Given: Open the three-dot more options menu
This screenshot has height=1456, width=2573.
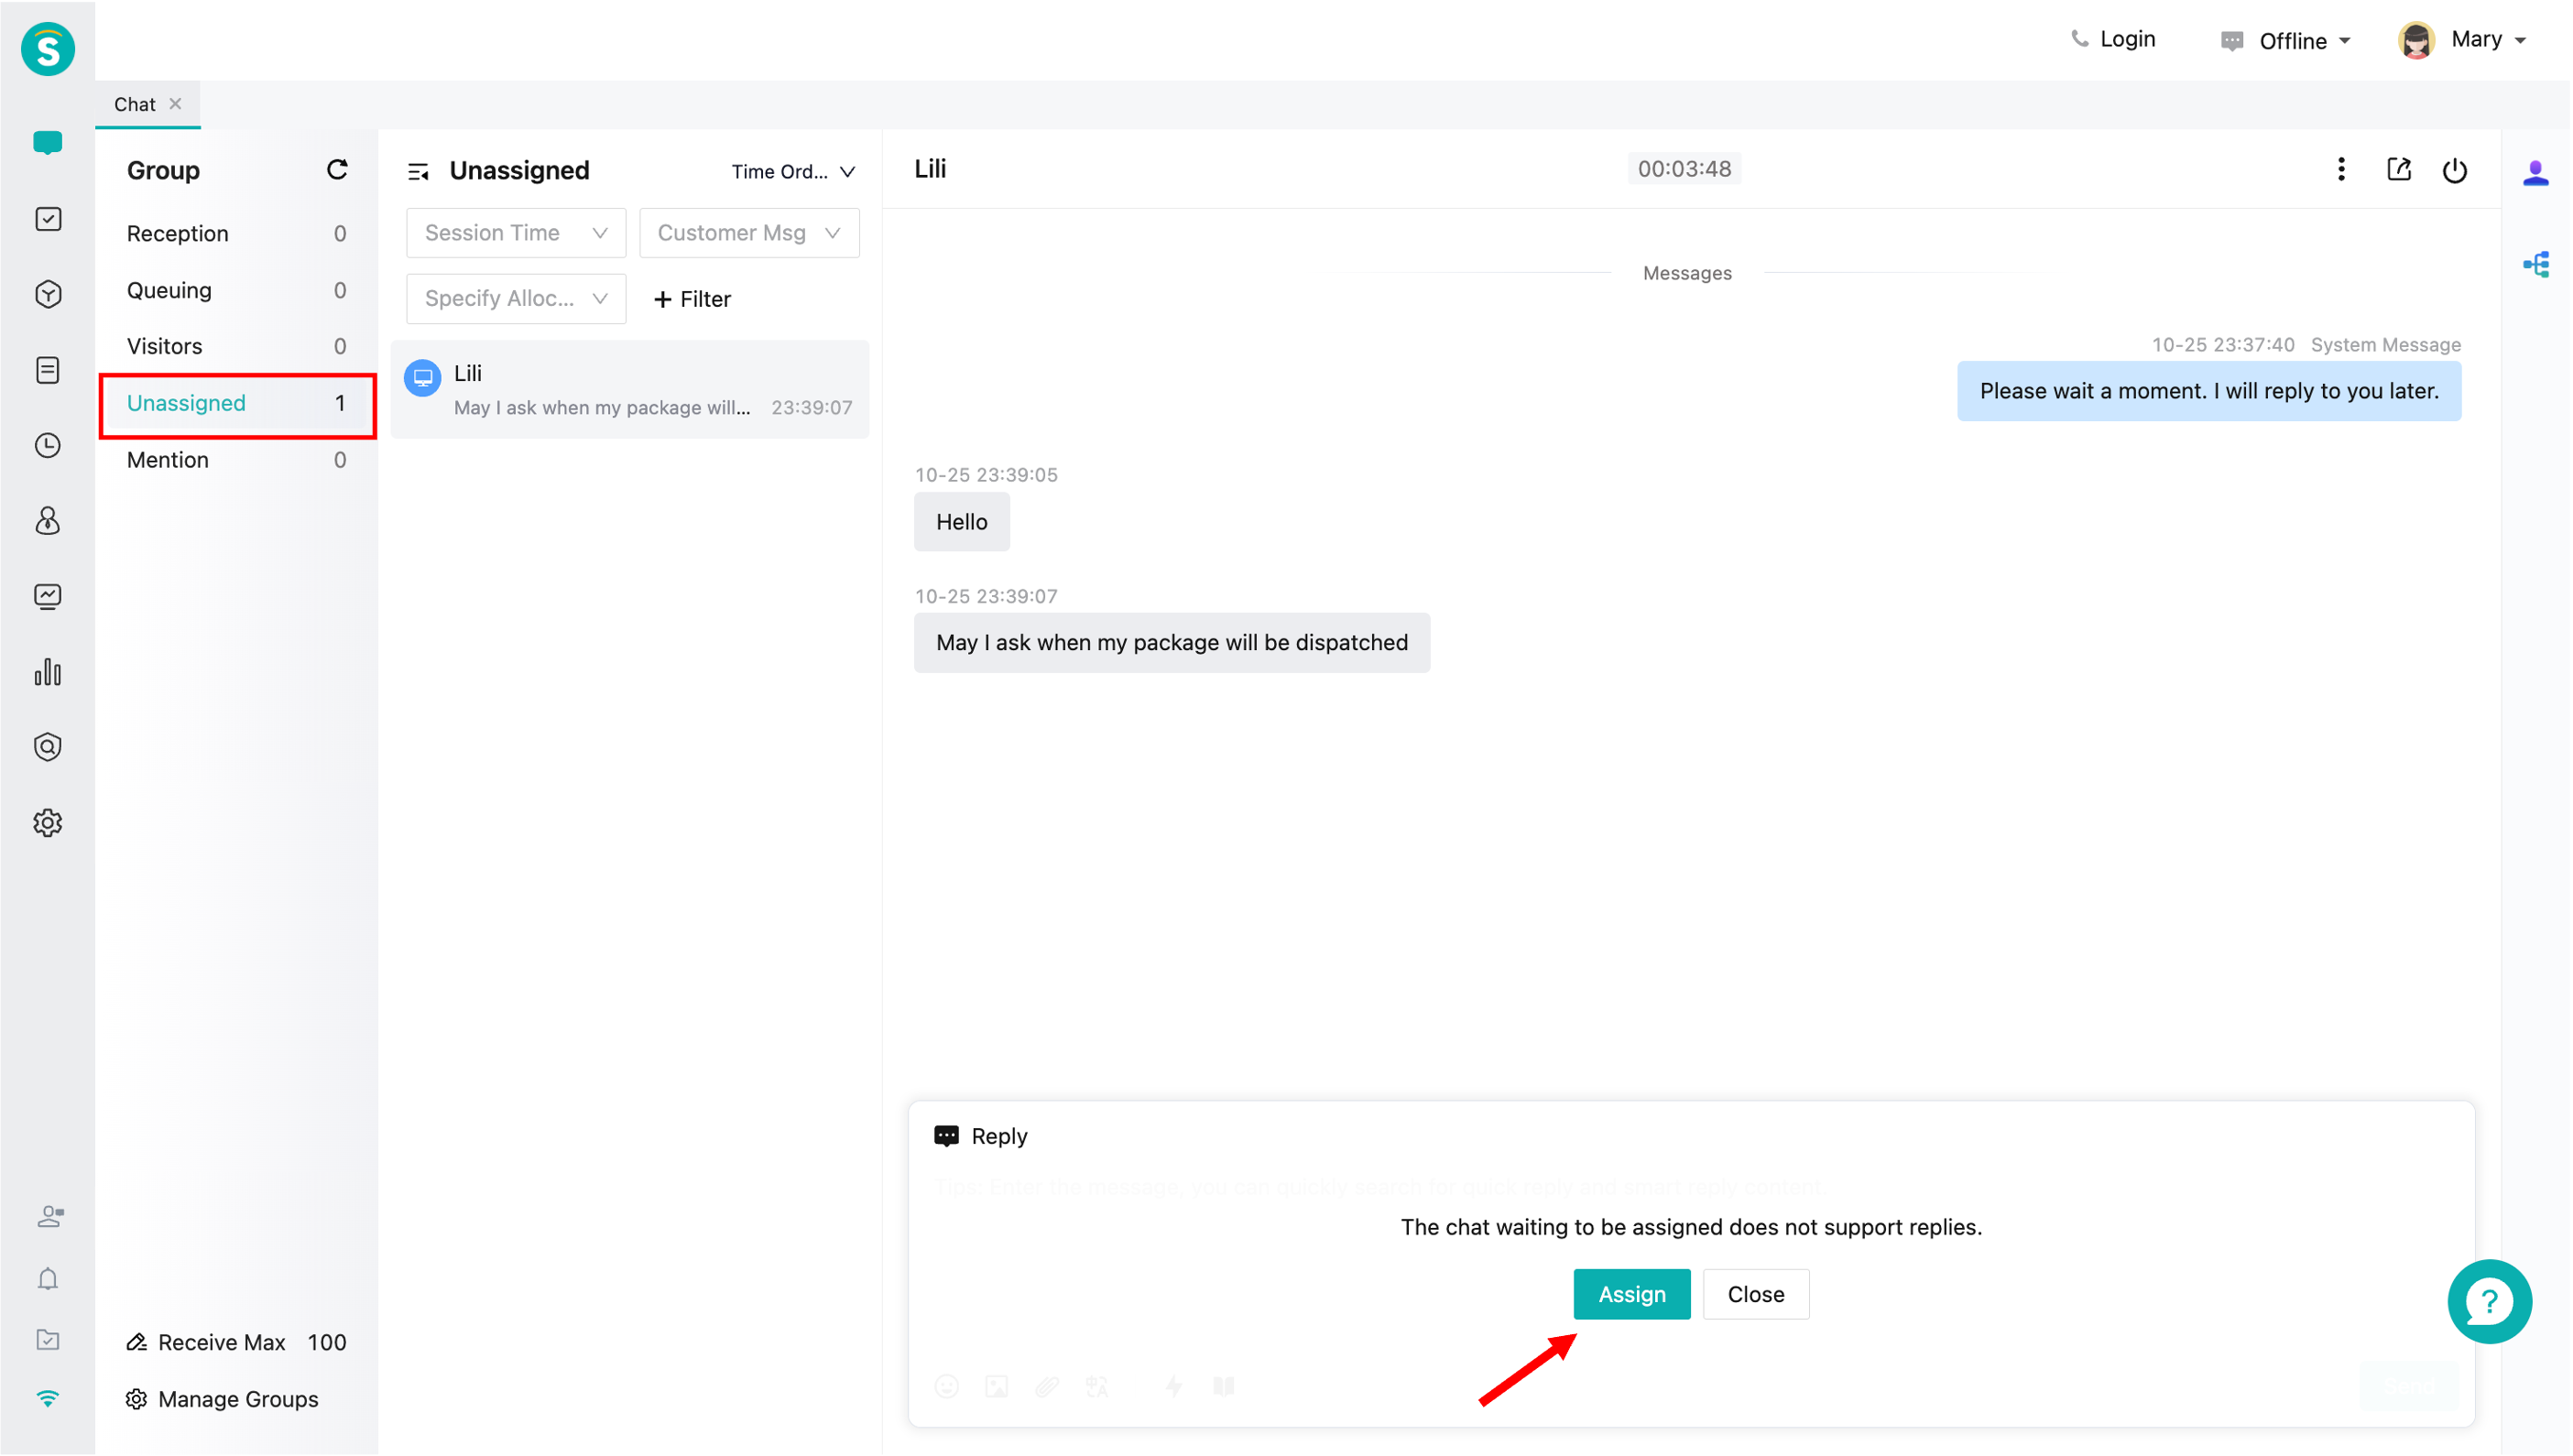Looking at the screenshot, I should (2340, 170).
